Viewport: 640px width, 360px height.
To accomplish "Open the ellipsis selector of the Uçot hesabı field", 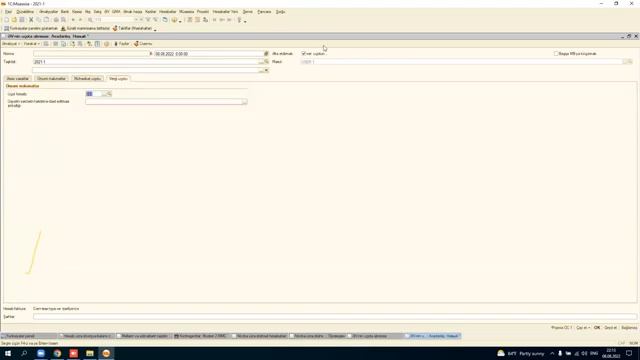I will (104, 94).
